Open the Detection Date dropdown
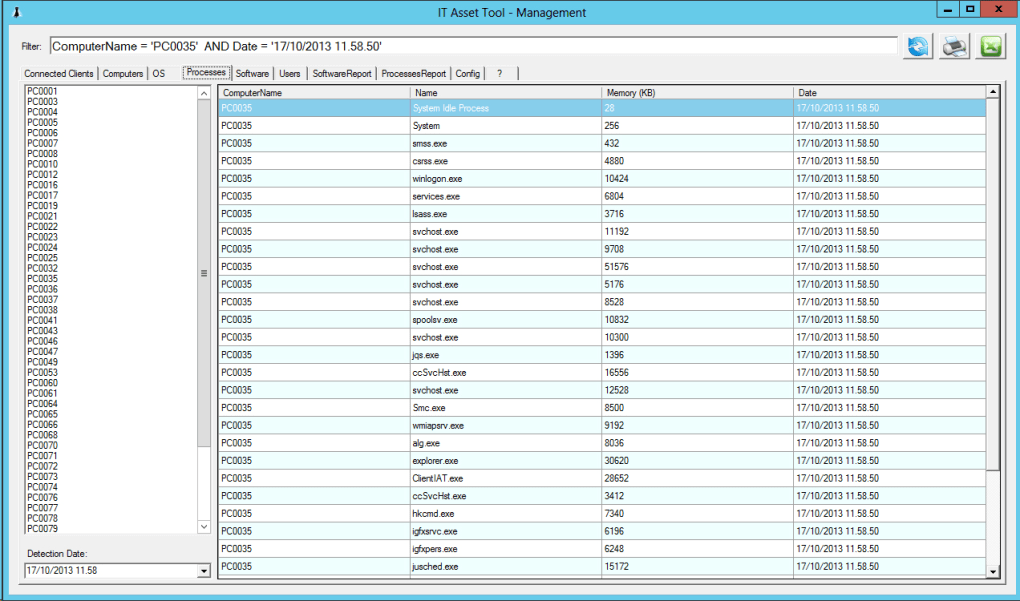The height and width of the screenshot is (601, 1020). (204, 571)
